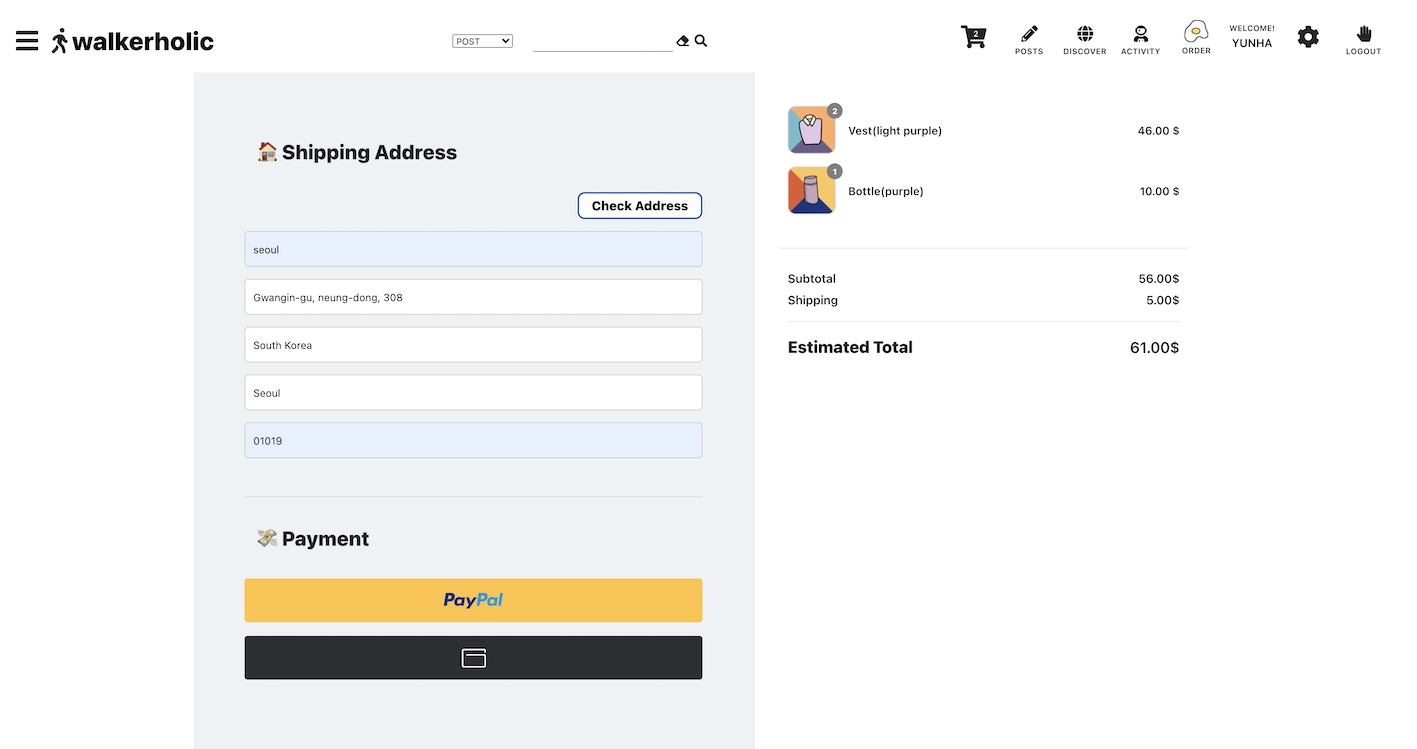Click the Logout hand icon

[1363, 40]
